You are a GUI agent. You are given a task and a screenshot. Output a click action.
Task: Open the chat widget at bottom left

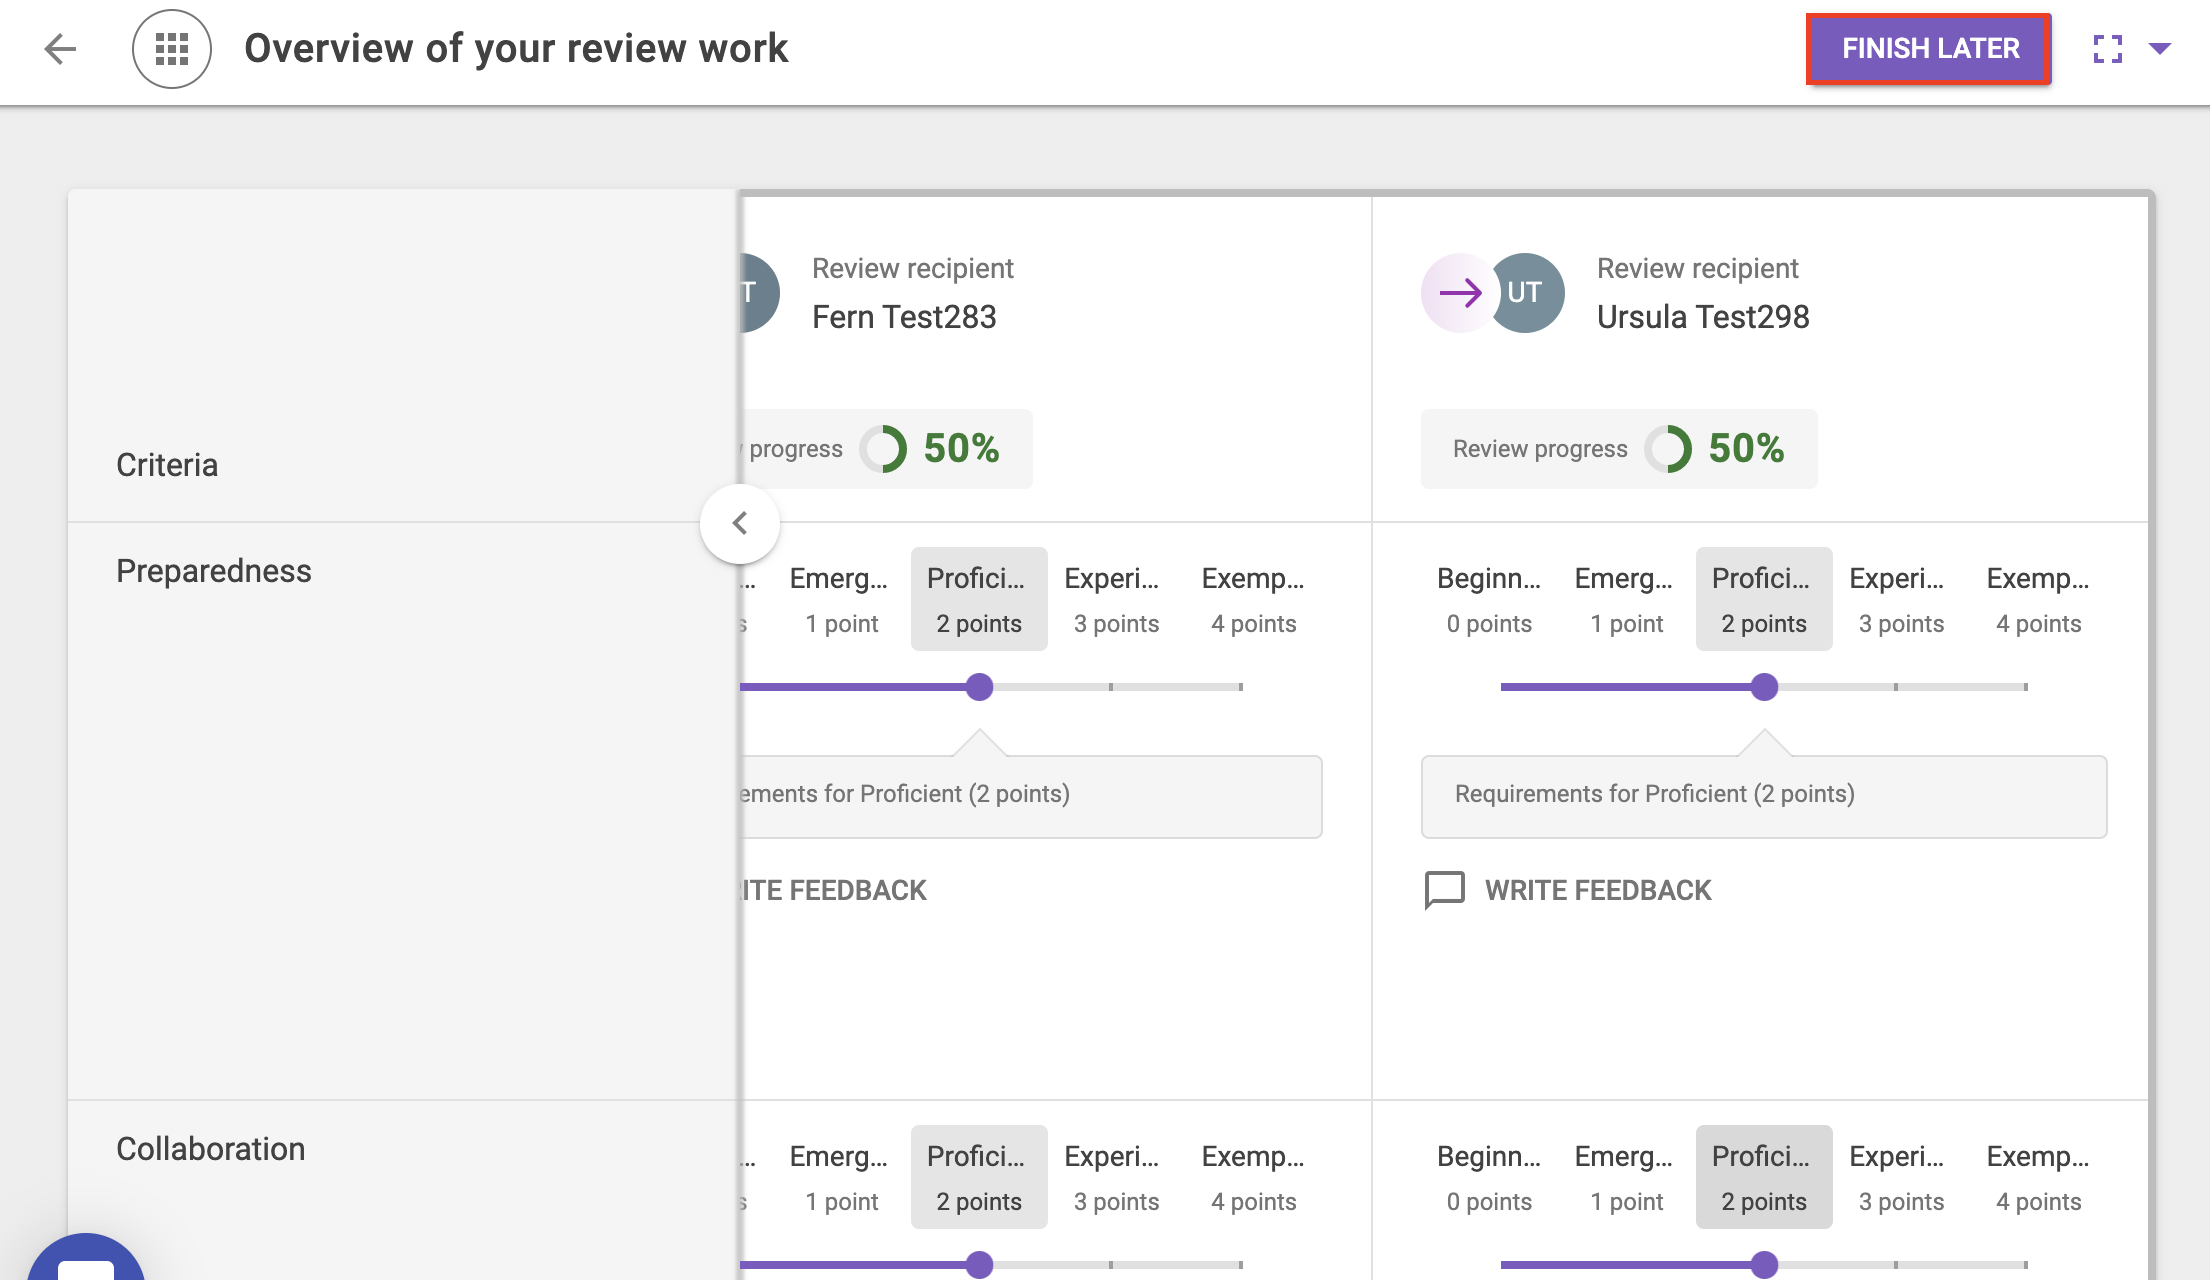click(86, 1262)
